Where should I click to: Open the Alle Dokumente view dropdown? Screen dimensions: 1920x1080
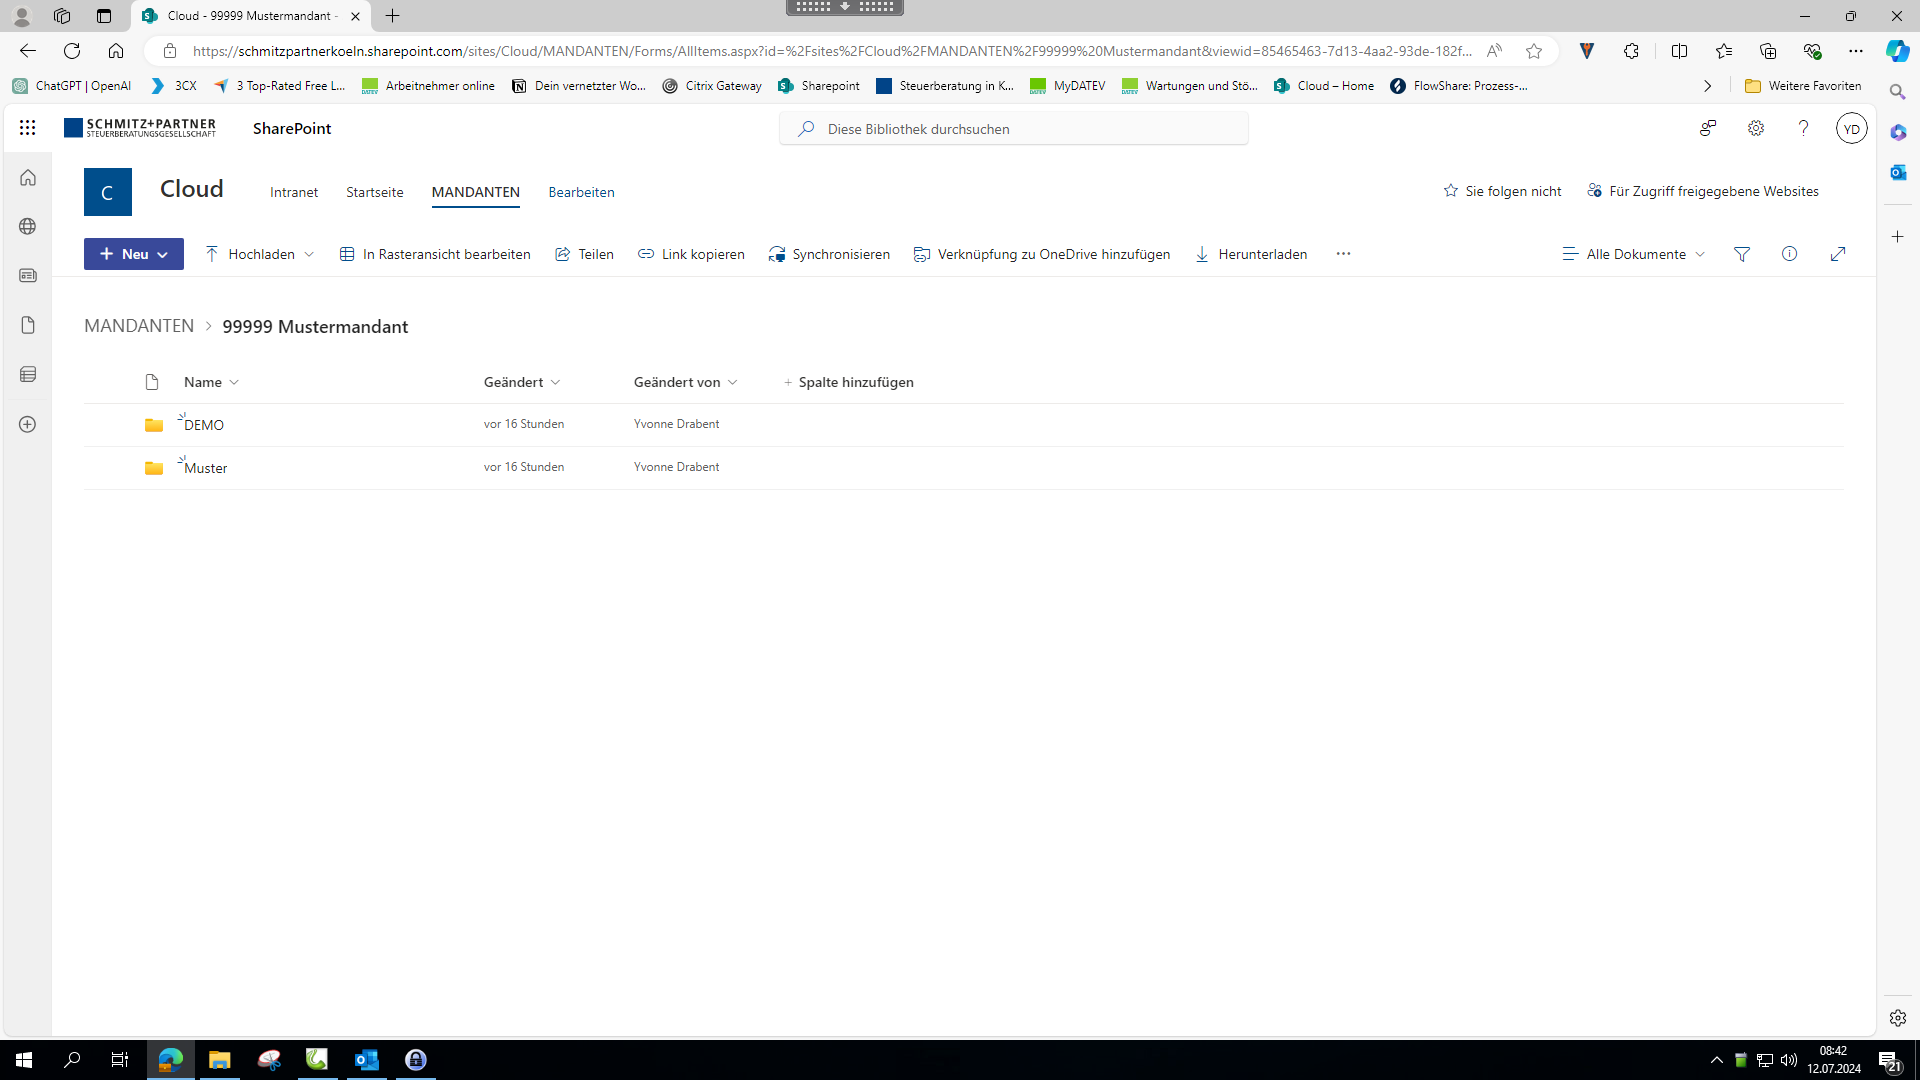(x=1633, y=254)
